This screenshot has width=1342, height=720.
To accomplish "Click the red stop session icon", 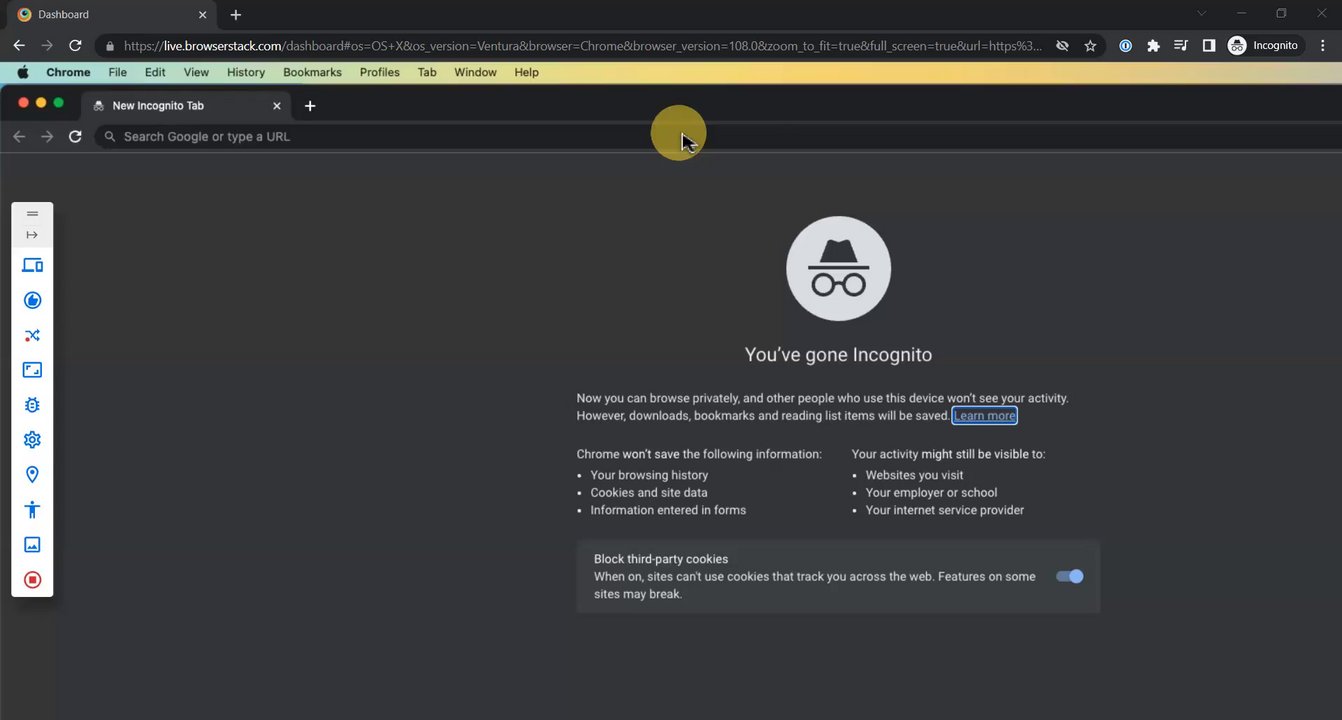I will pos(32,580).
